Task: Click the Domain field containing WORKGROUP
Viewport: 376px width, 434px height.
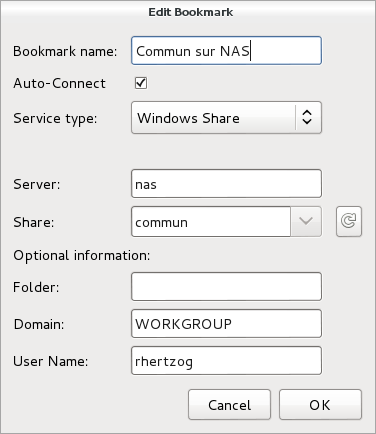Action: coord(226,324)
